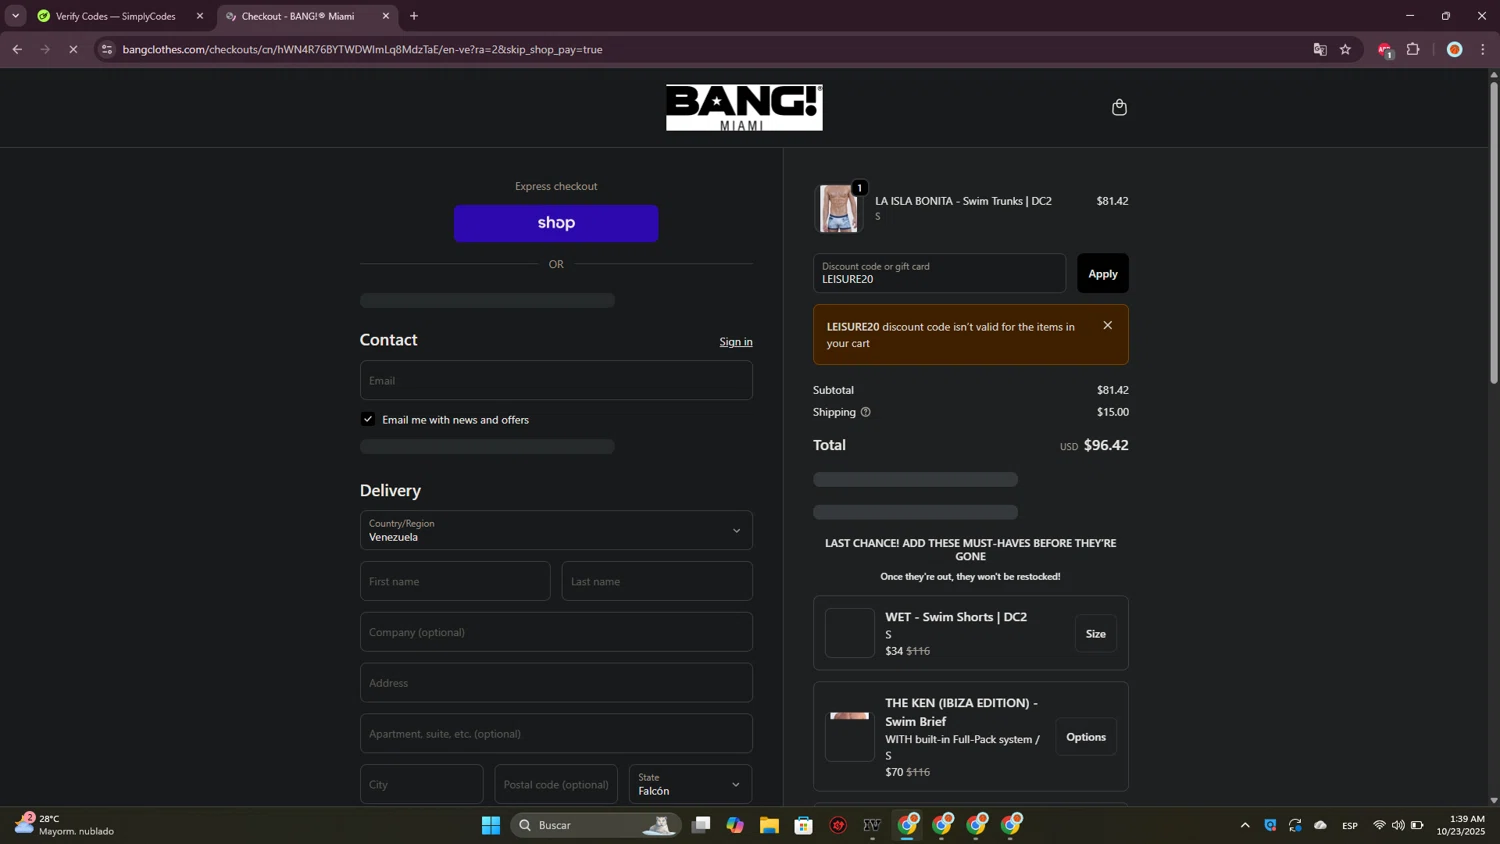Open File Explorer from the taskbar
The image size is (1500, 844).
[769, 825]
